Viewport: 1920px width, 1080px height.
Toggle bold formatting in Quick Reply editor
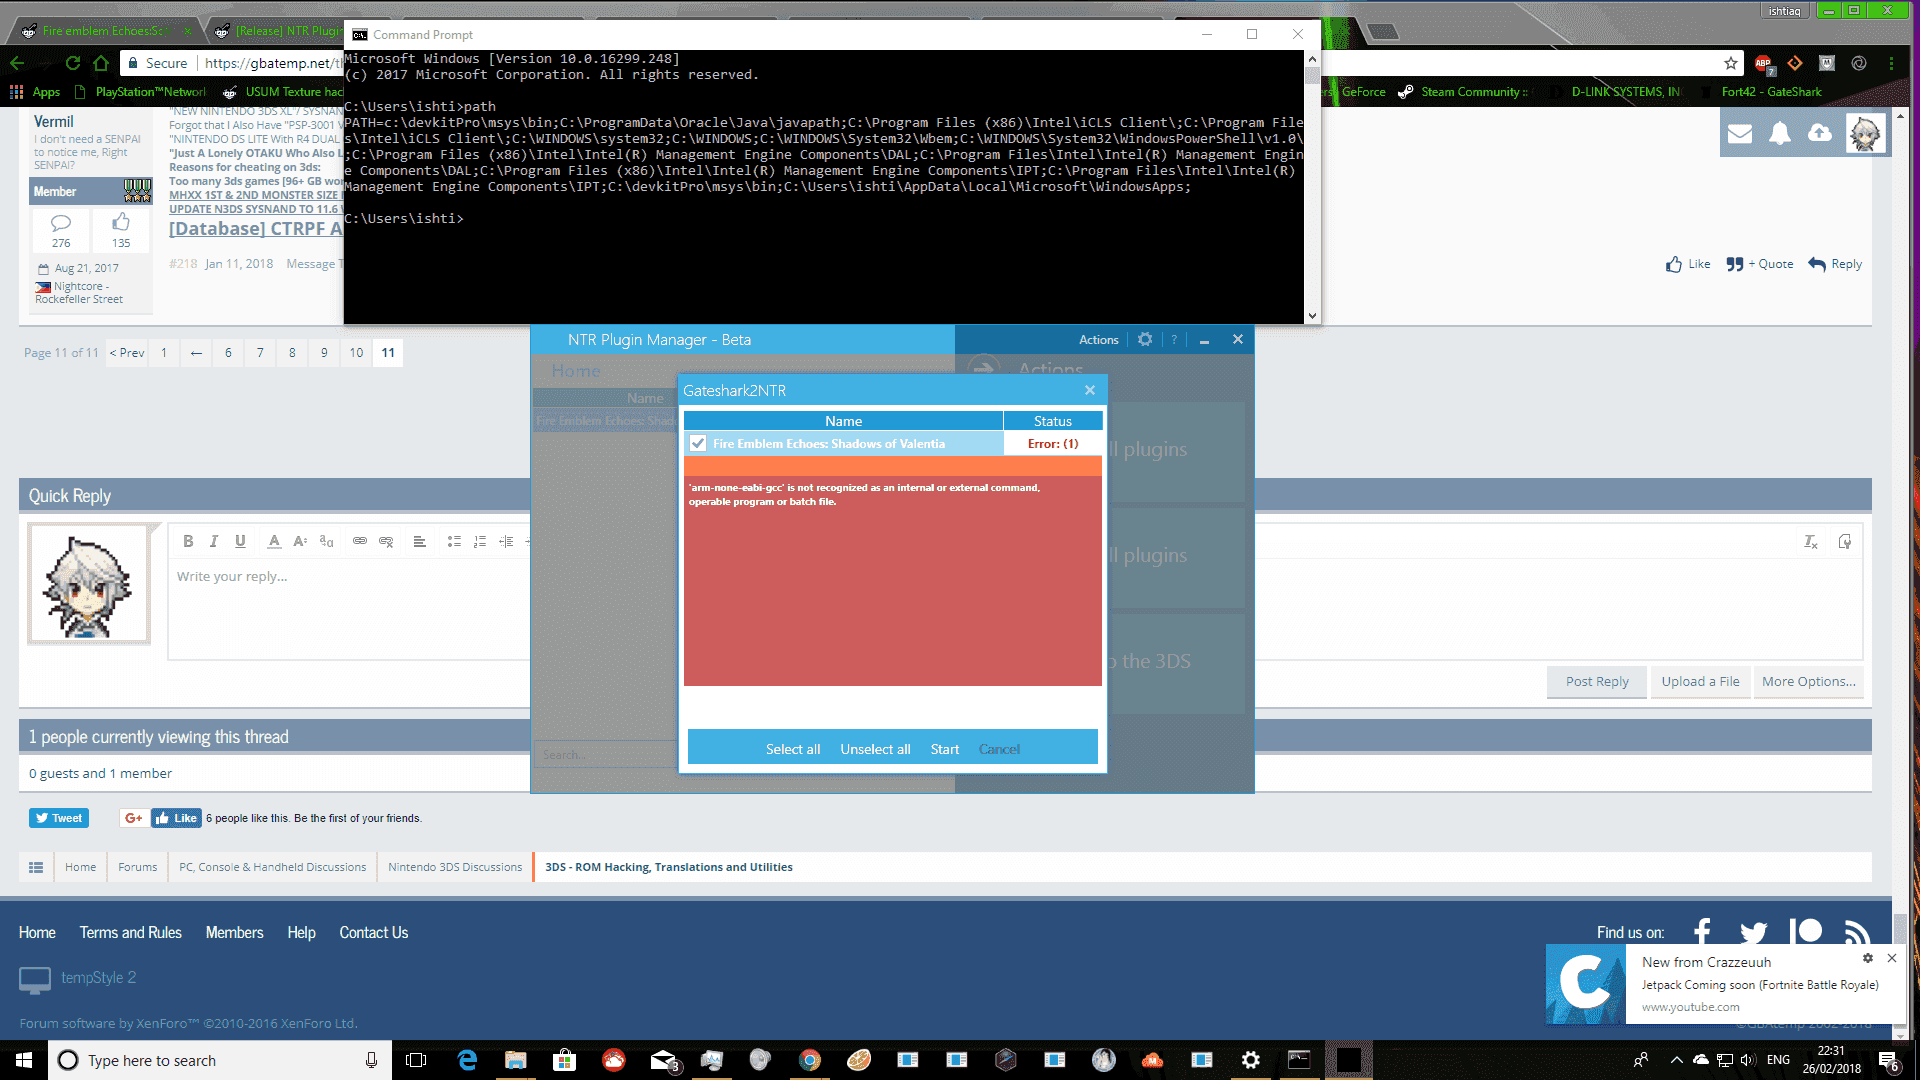(x=188, y=541)
